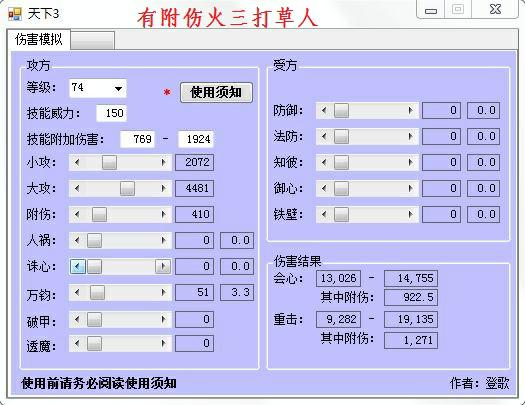
Task: Click the 天下3 window title icon
Action: point(15,14)
